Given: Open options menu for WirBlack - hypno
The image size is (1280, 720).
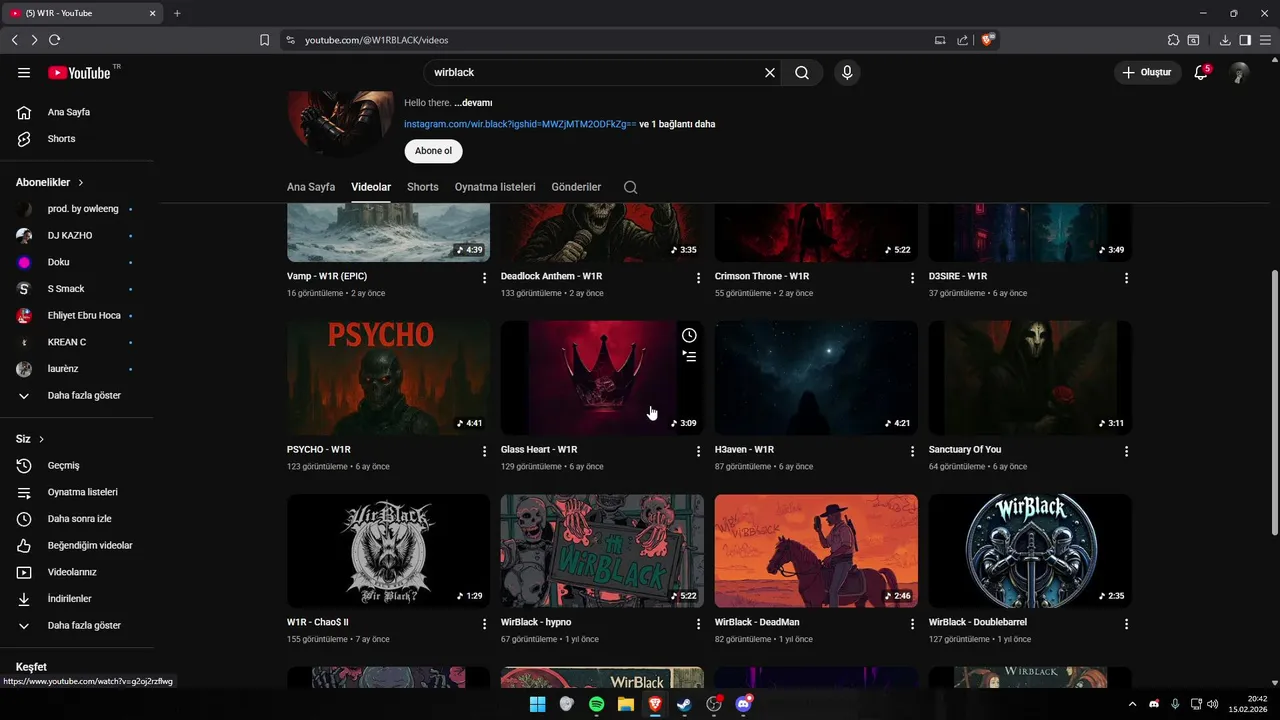Looking at the screenshot, I should pyautogui.click(x=699, y=624).
